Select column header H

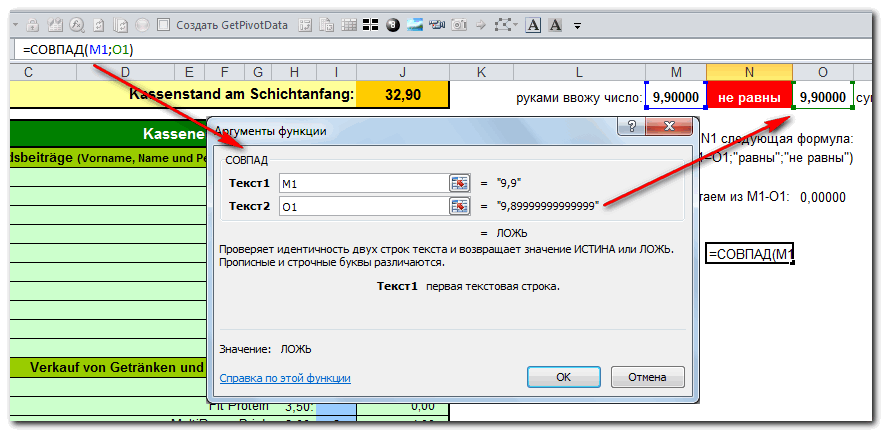click(294, 72)
